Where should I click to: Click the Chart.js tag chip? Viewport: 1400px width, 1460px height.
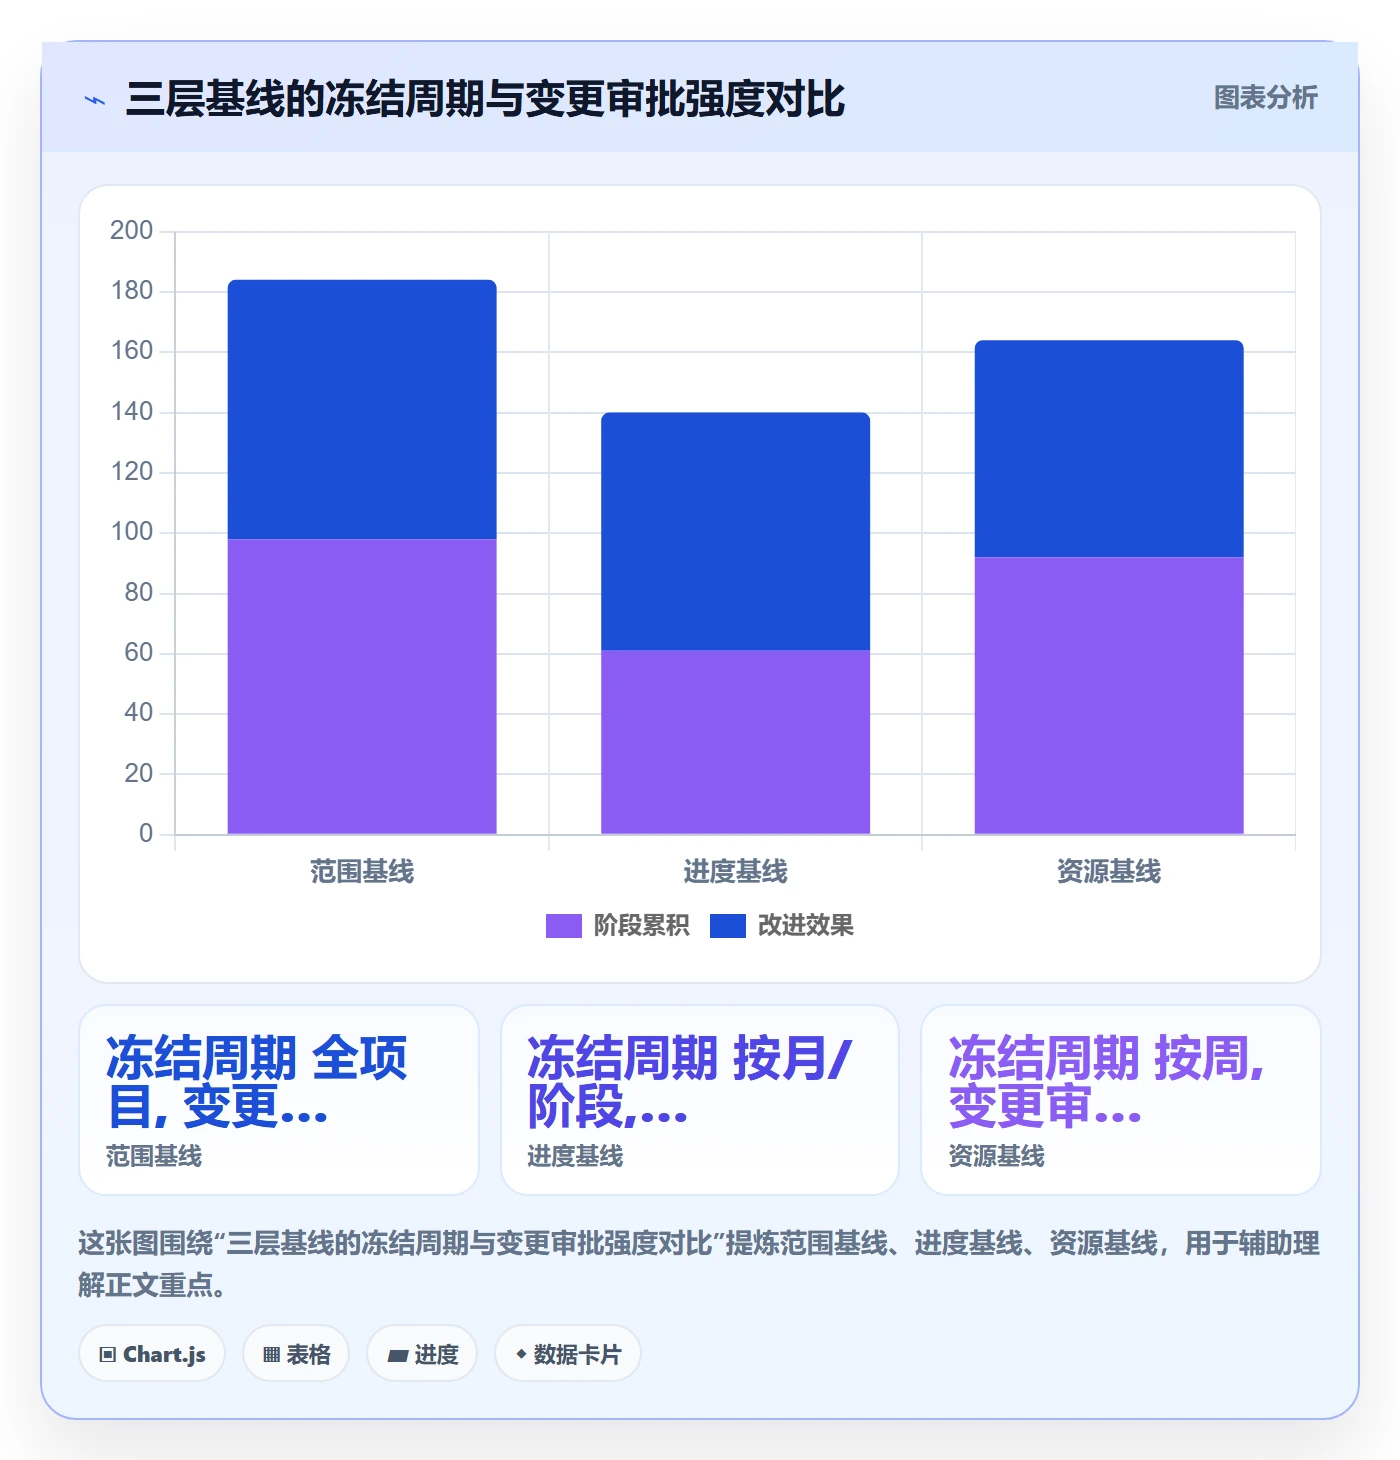(152, 1354)
